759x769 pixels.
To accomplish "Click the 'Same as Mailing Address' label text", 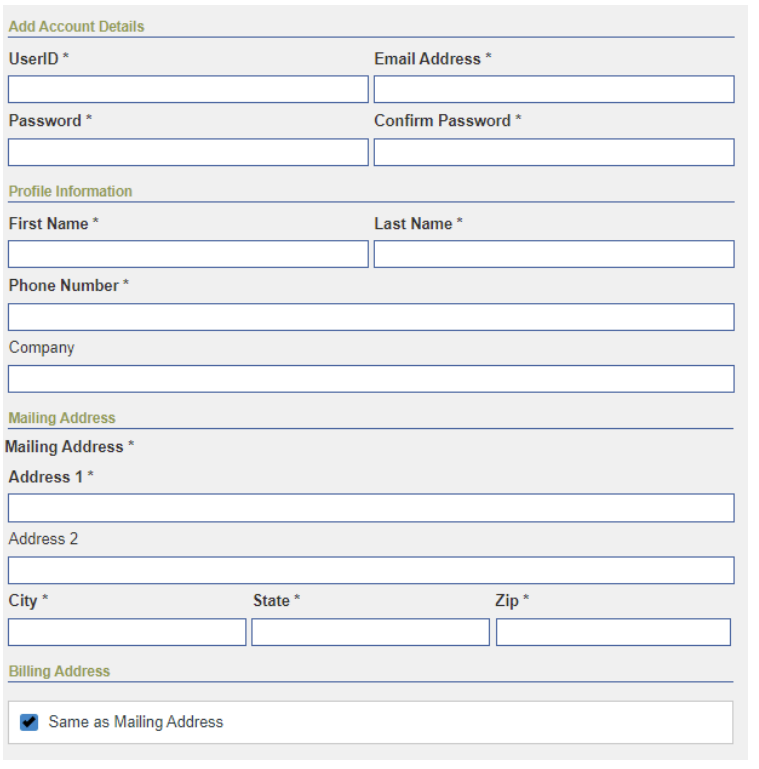I will coord(136,722).
